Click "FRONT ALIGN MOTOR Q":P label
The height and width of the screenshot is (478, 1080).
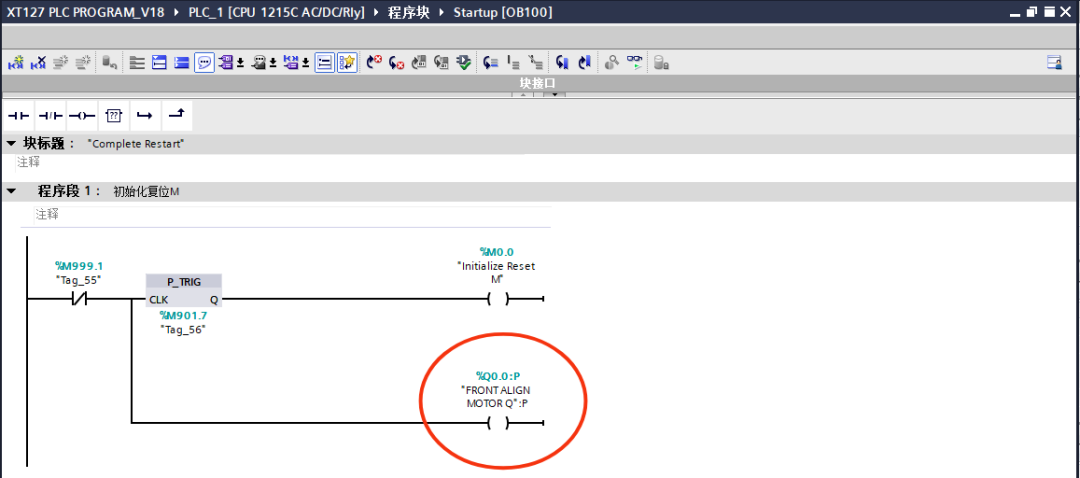click(x=496, y=397)
